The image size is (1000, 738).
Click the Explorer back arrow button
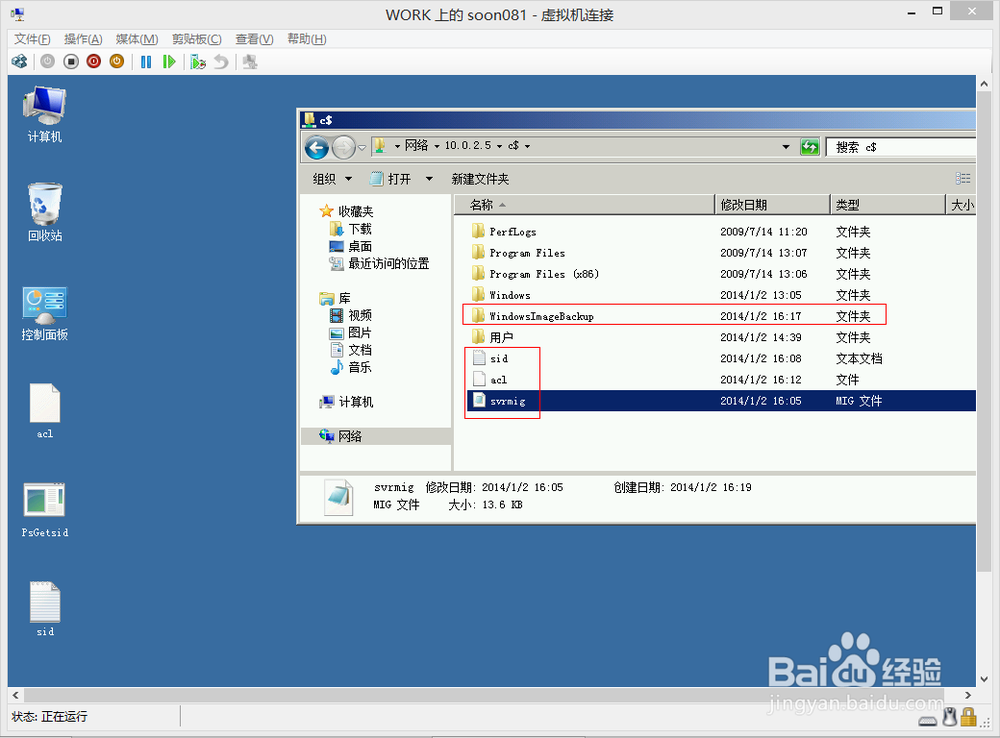coord(317,147)
